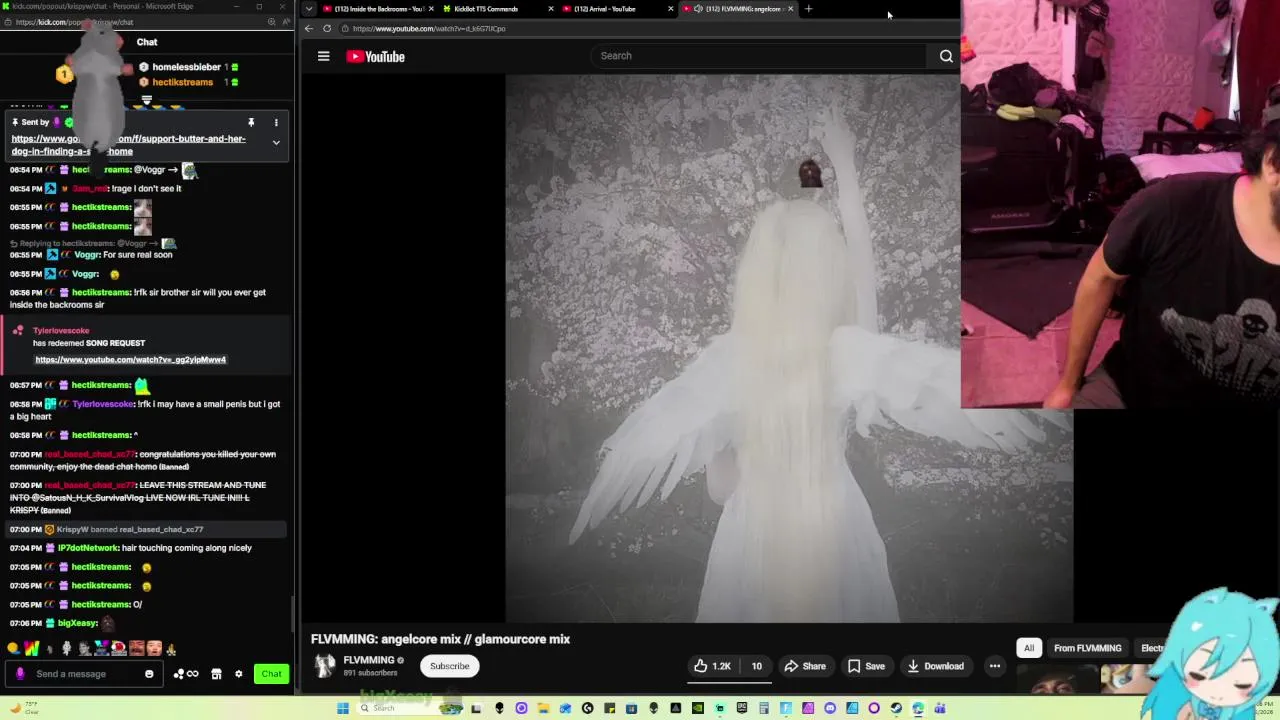This screenshot has height=720, width=1280.
Task: Go back in the browser
Action: point(308,28)
